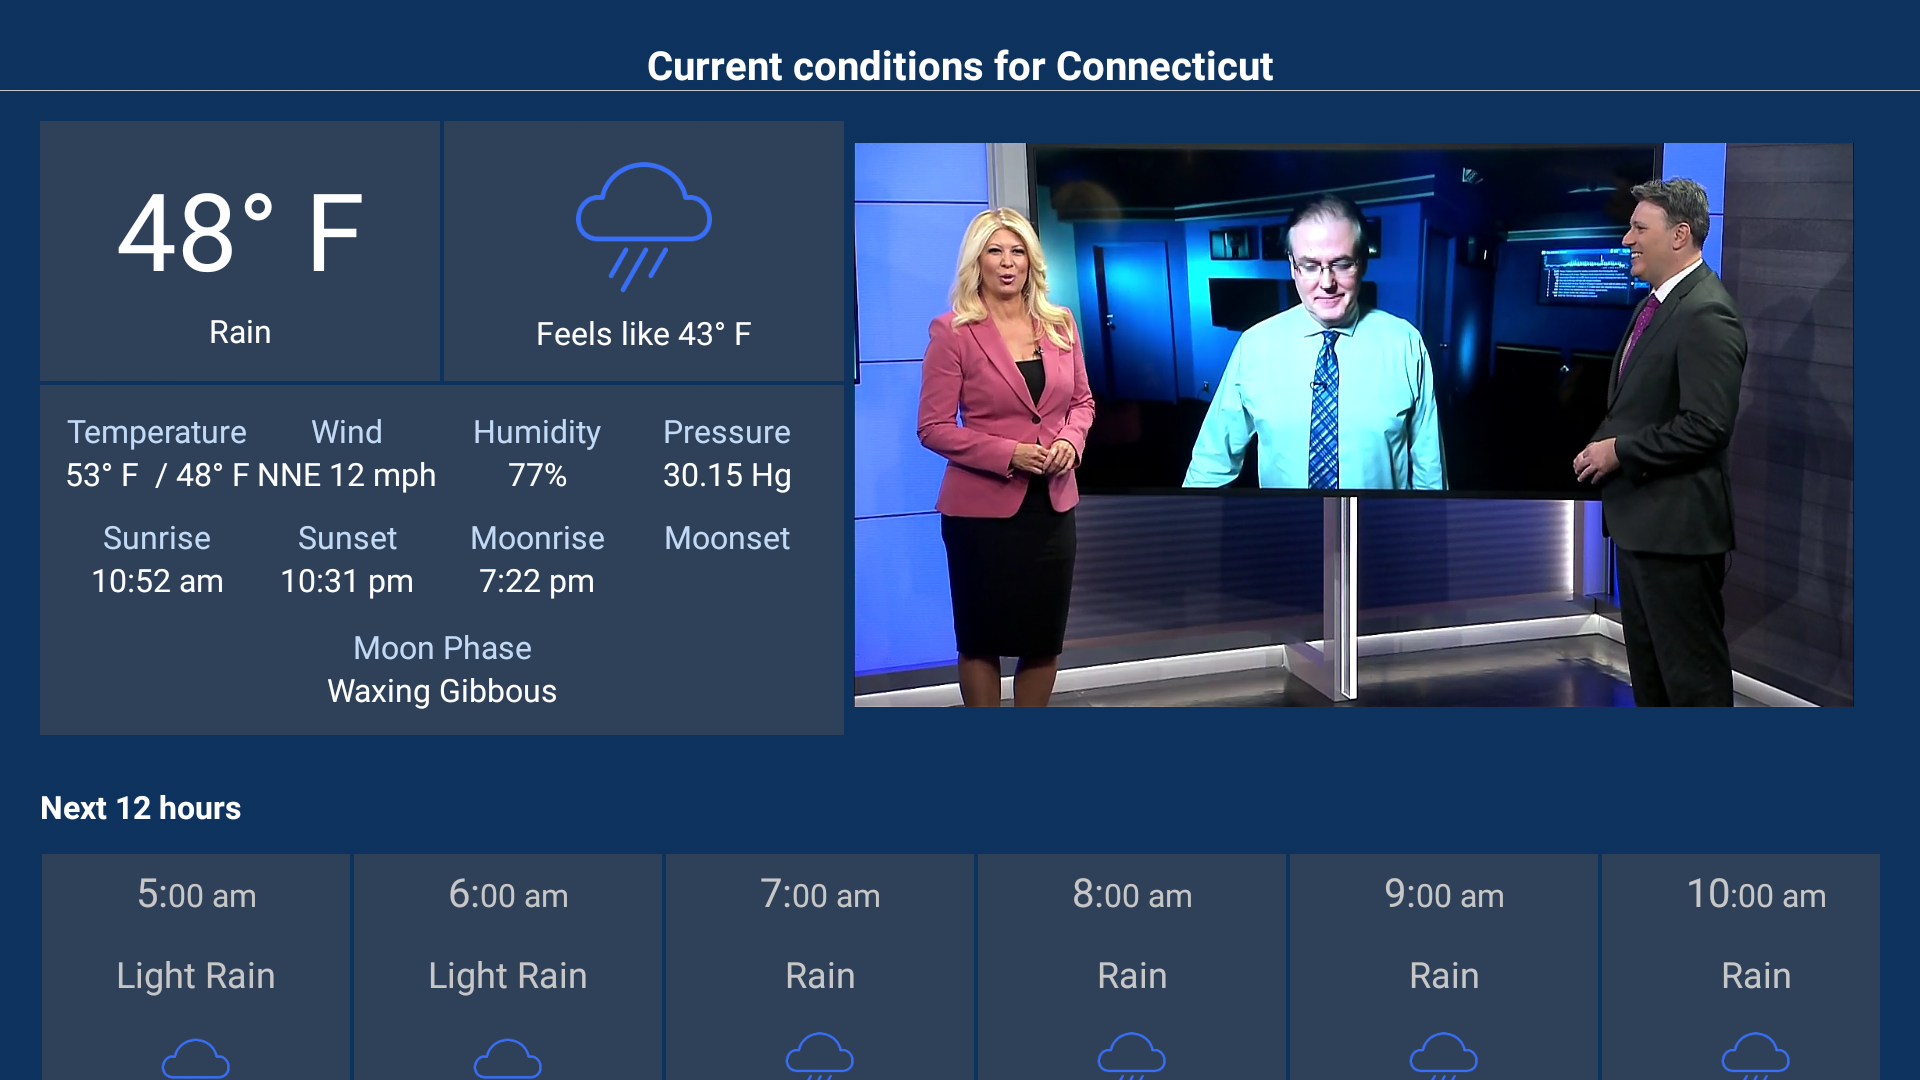Image resolution: width=1920 pixels, height=1080 pixels.
Task: Select the 48° F current temperature tile
Action: click(x=240, y=251)
